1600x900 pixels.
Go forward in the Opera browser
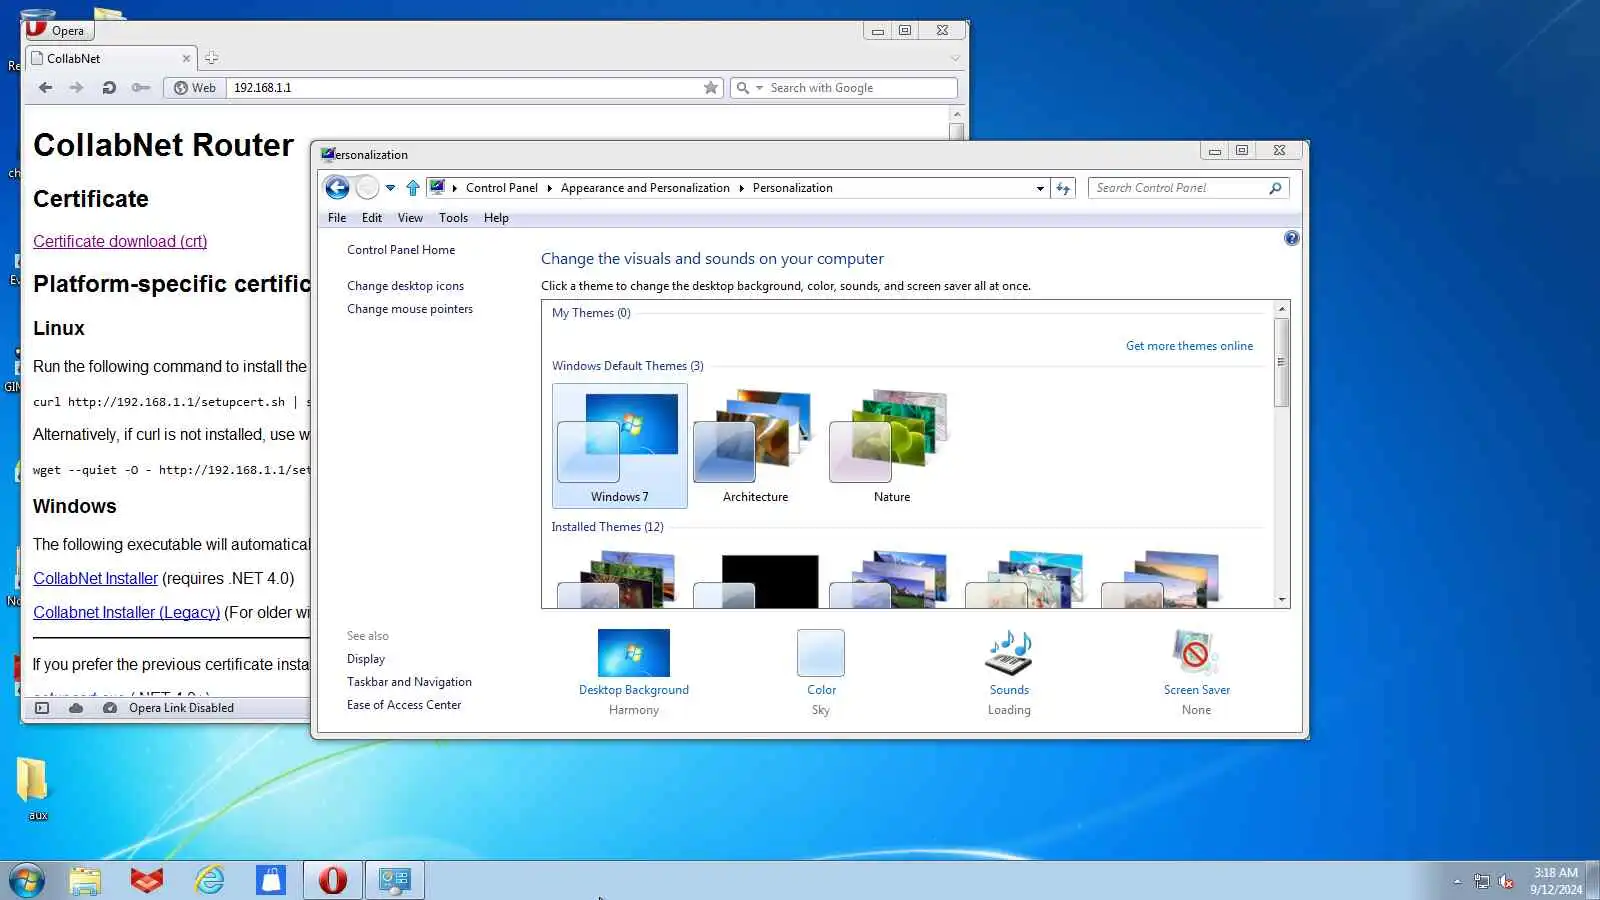pos(76,88)
